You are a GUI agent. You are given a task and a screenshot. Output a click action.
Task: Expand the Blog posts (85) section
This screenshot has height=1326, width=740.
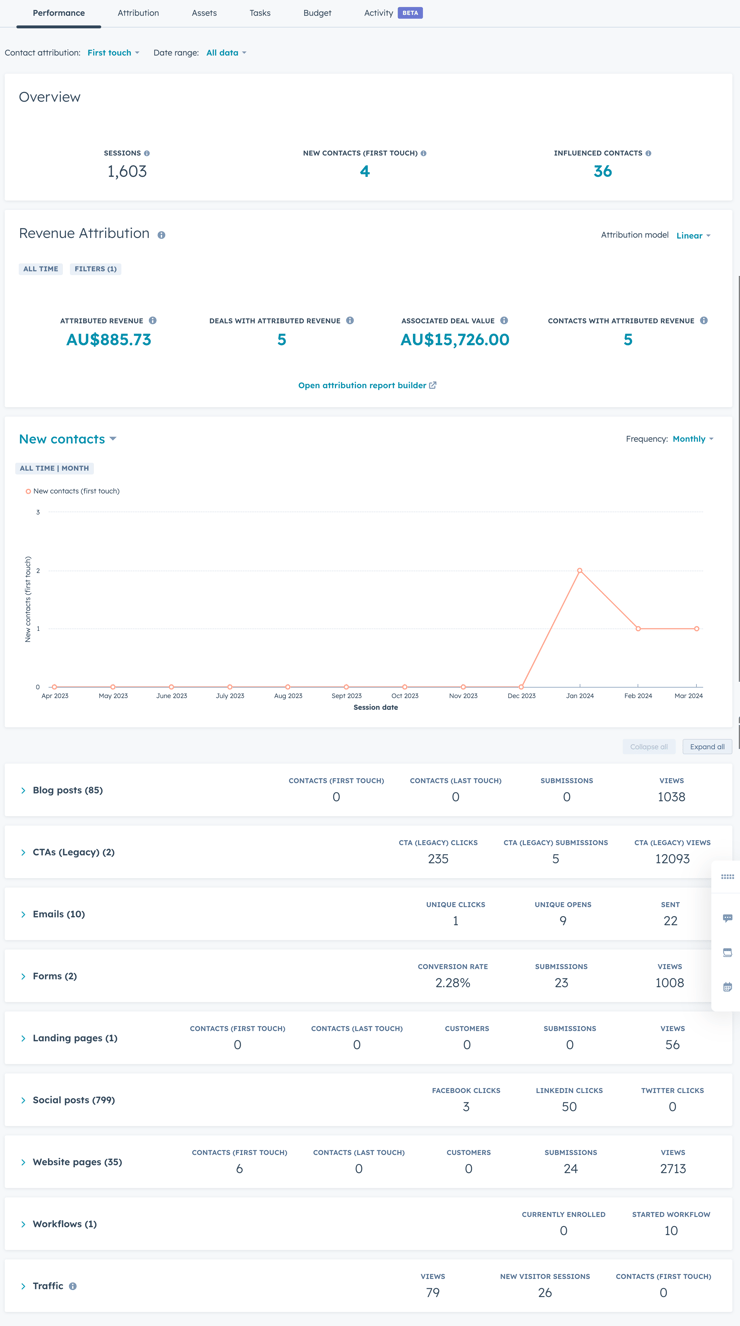tap(23, 791)
